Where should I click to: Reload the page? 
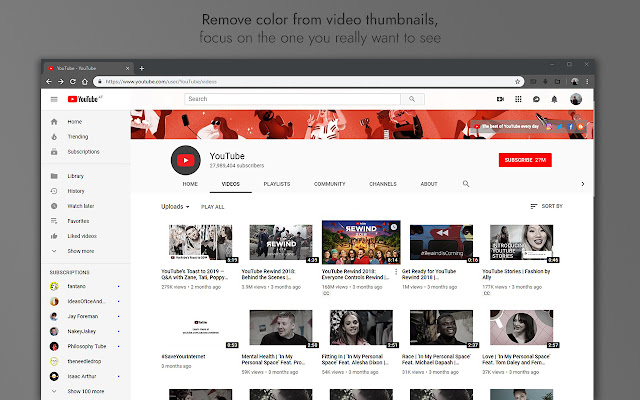[73, 82]
